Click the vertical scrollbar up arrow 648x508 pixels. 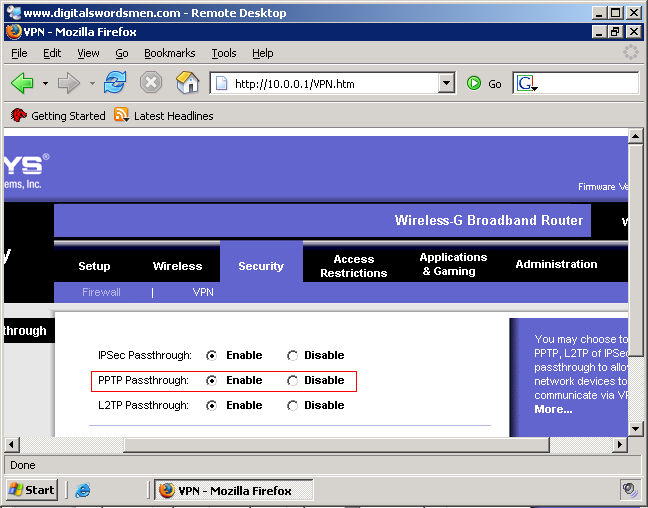pyautogui.click(x=635, y=136)
